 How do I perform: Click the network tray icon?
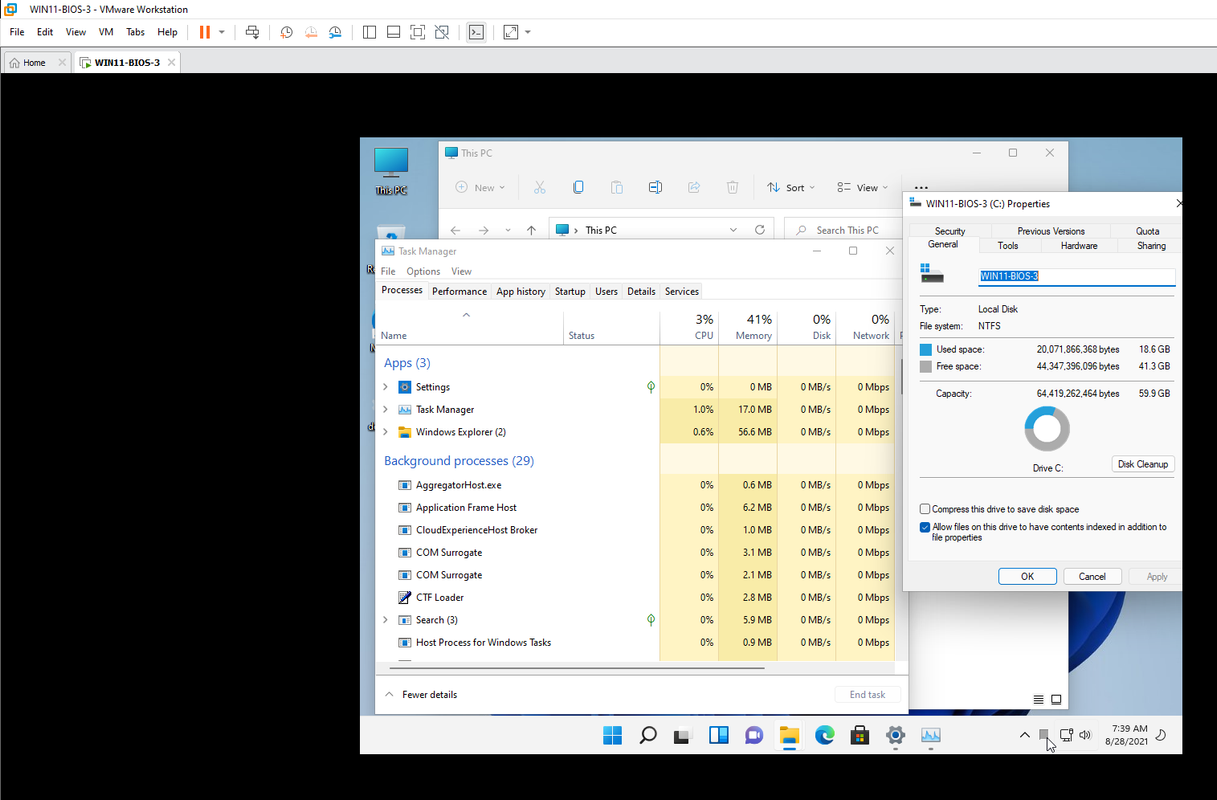click(x=1066, y=735)
